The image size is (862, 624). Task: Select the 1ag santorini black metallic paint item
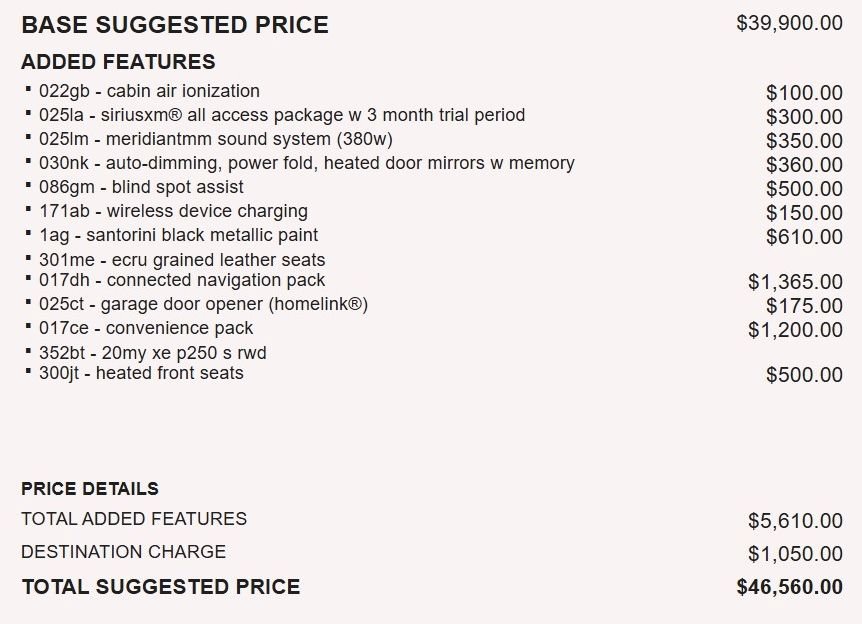coord(179,235)
